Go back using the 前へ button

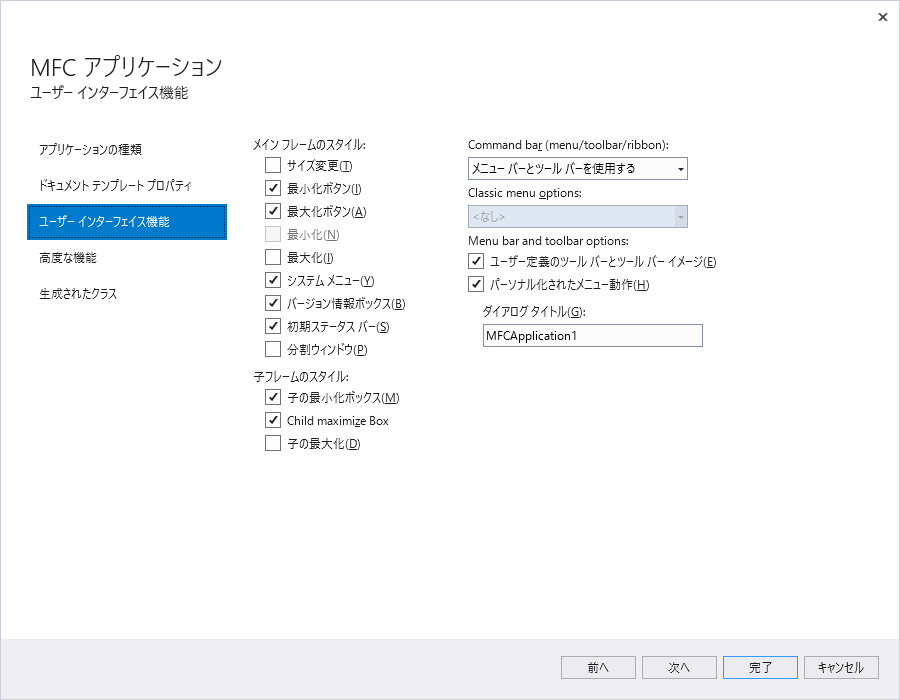598,667
